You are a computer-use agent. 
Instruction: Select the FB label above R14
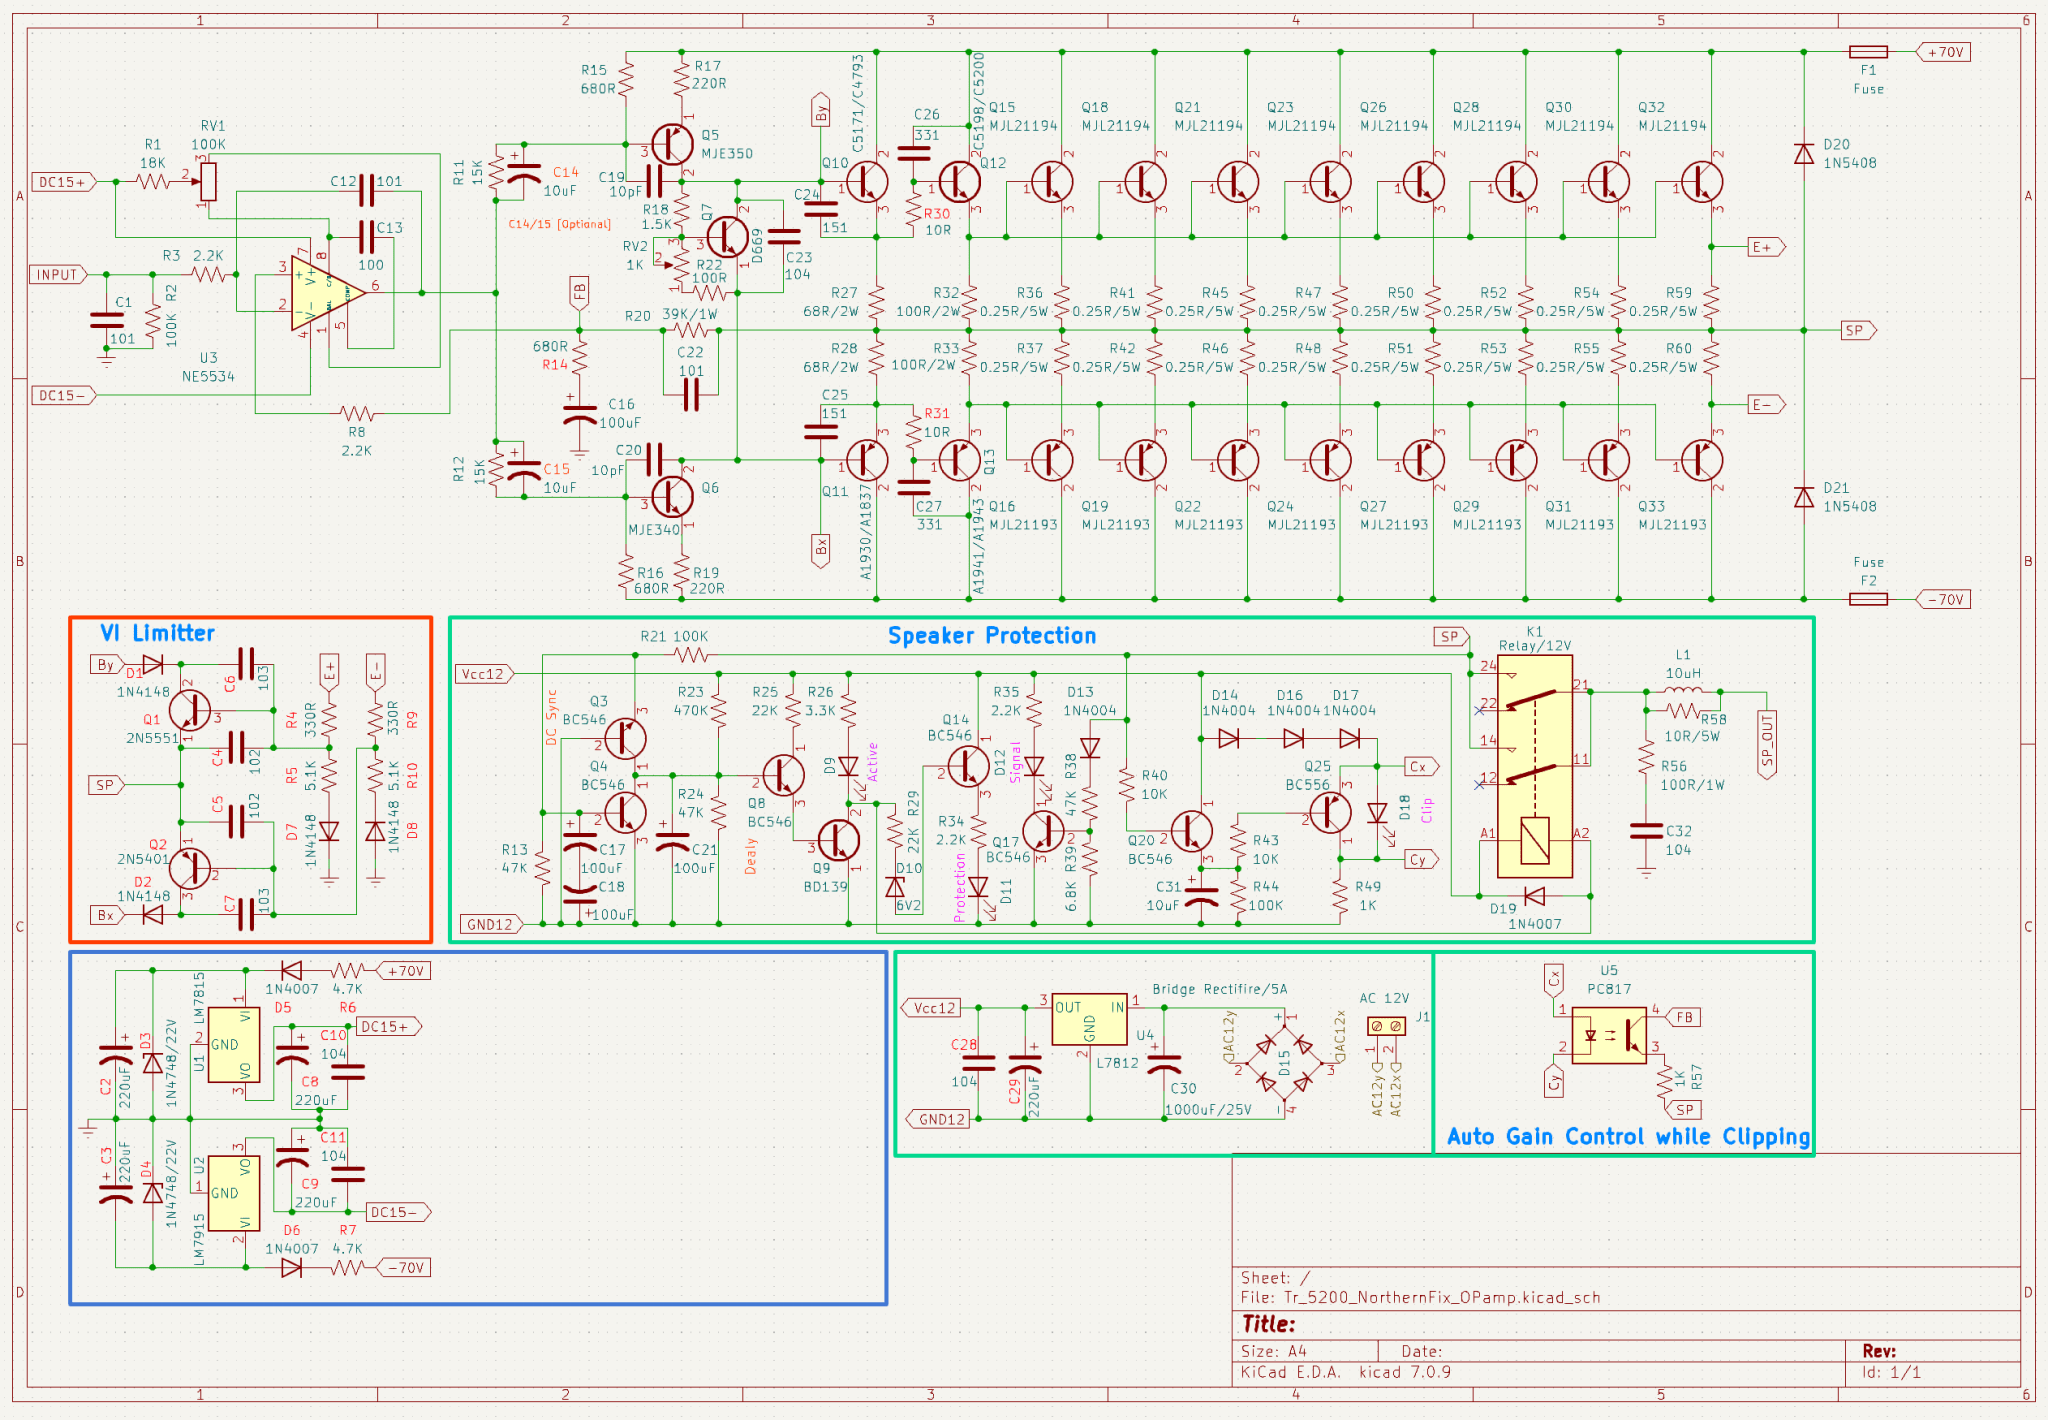579,293
